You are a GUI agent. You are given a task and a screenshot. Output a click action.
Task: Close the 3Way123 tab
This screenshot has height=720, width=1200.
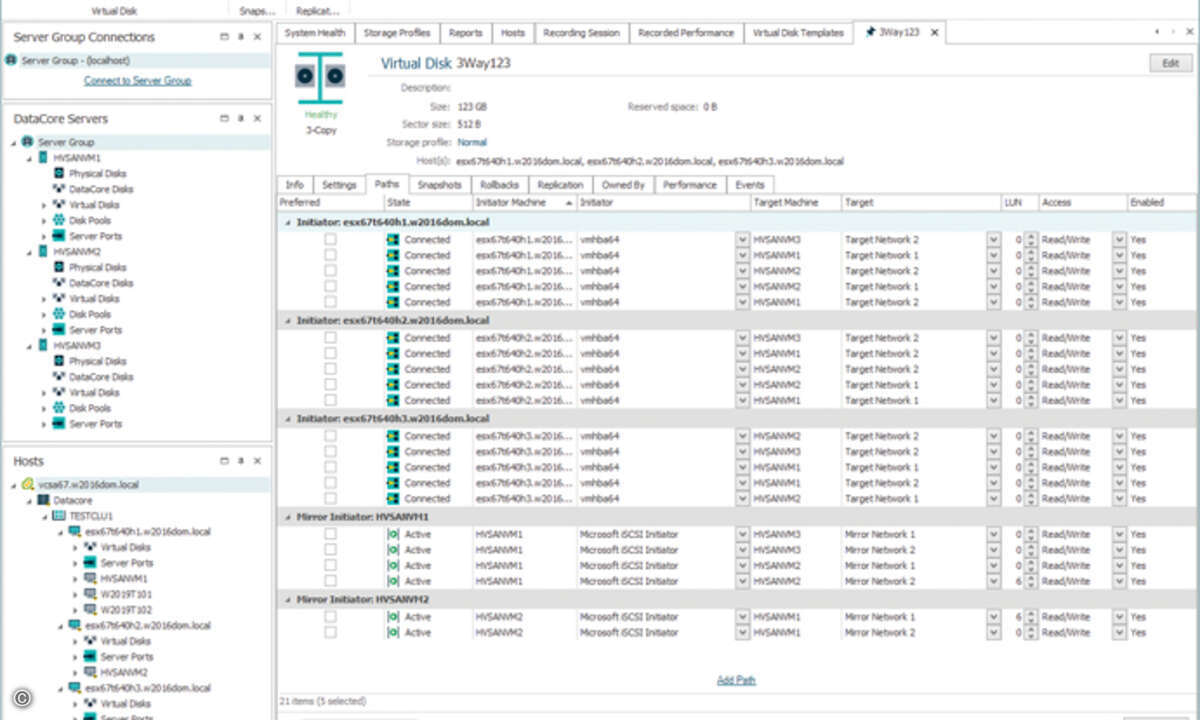[x=934, y=33]
